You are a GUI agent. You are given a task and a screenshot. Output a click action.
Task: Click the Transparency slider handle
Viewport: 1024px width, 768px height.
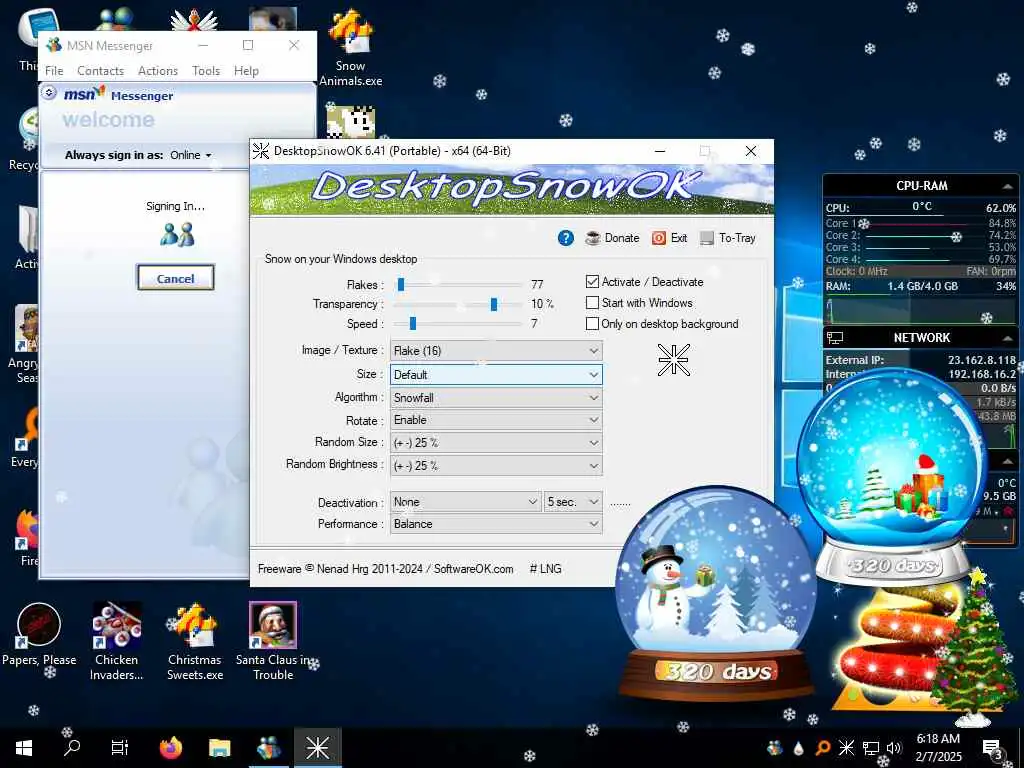tap(494, 304)
